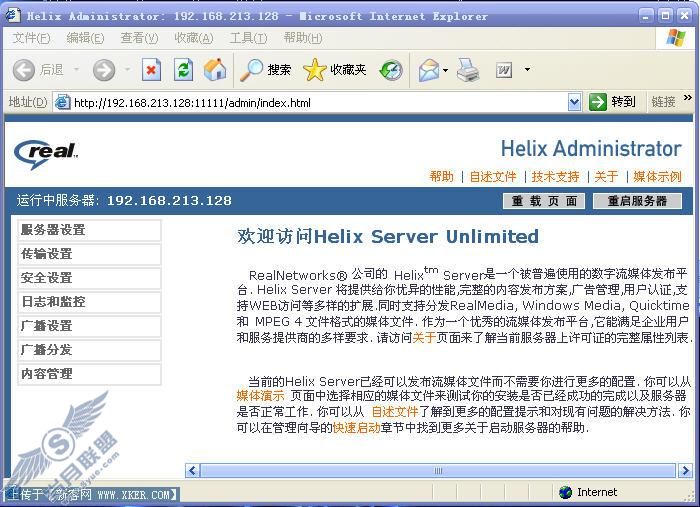700x507 pixels.
Task: Follow the 自述文件 link in second paragraph
Action: click(x=395, y=411)
